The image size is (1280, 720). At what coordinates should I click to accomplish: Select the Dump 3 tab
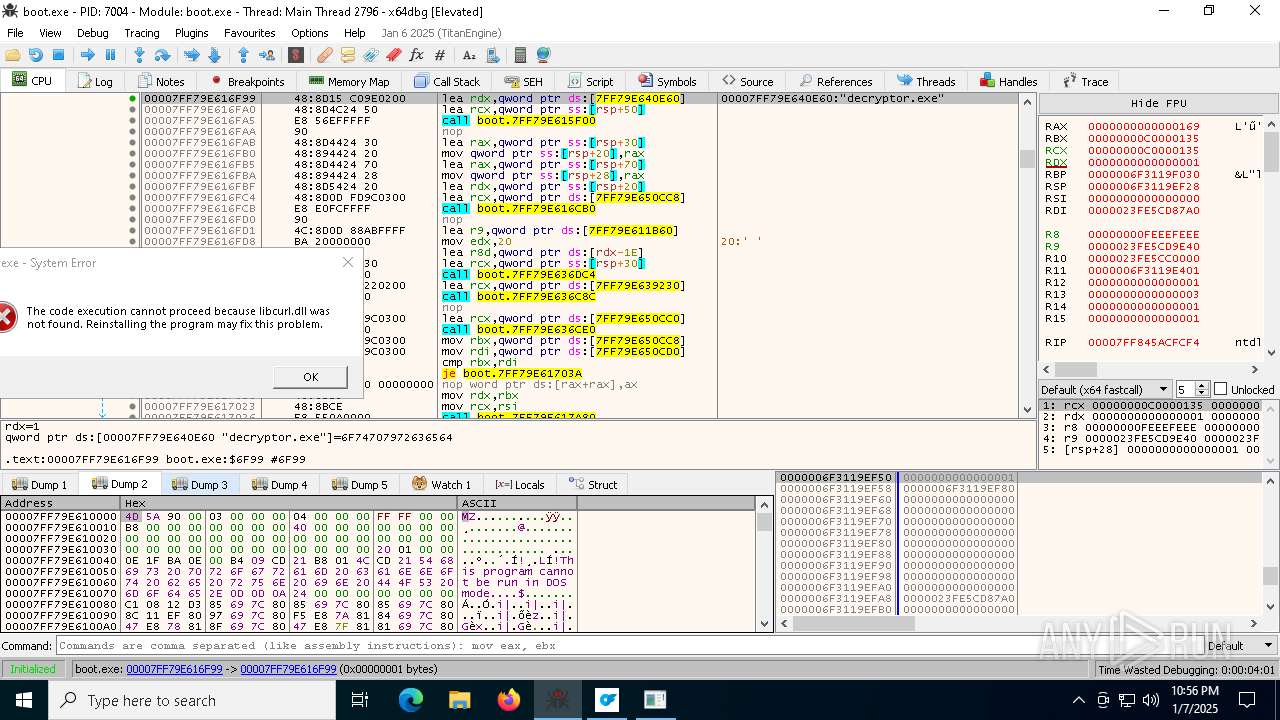(199, 484)
